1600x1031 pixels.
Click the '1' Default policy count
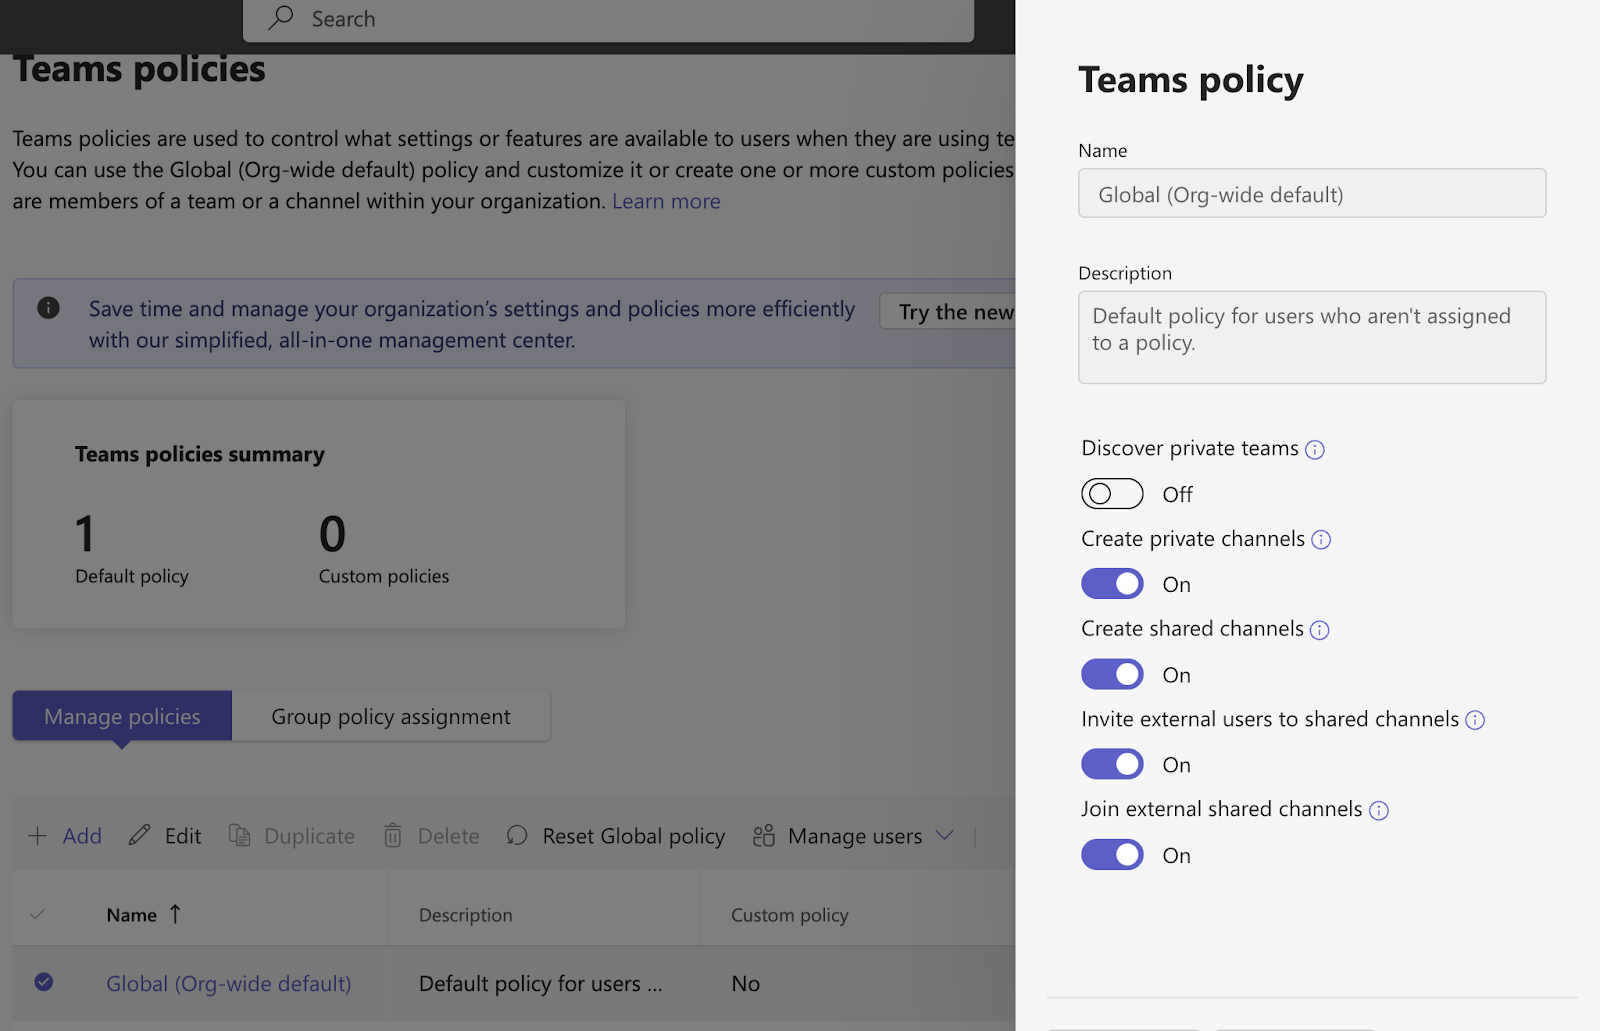[85, 534]
